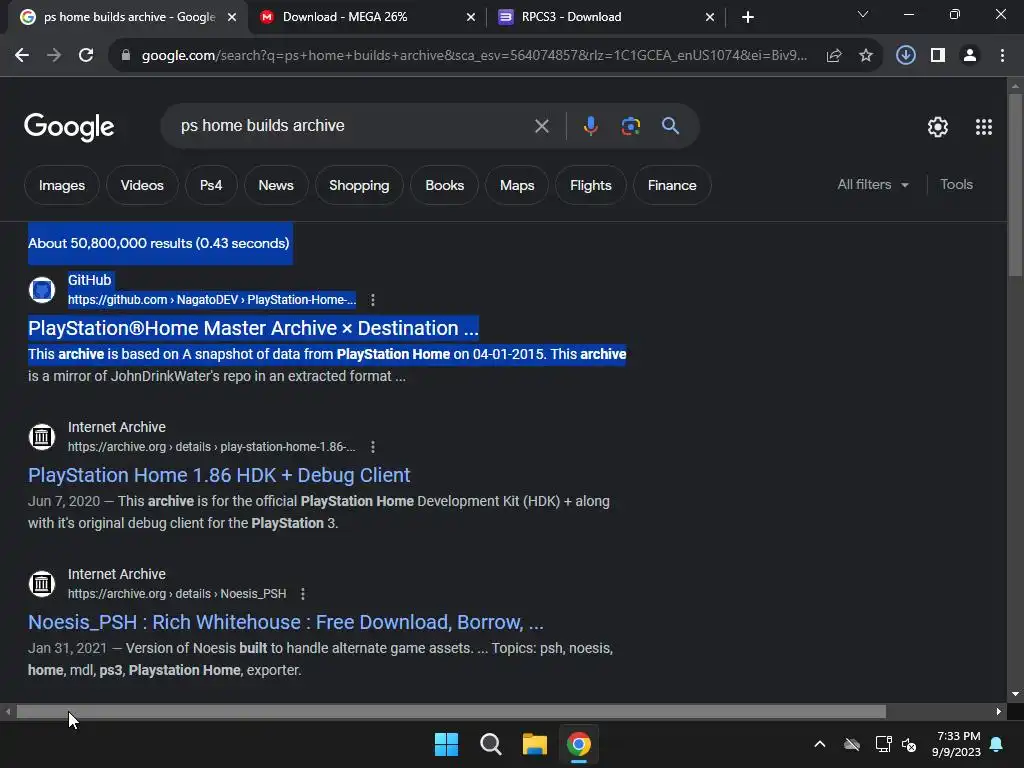Filter results by News
The width and height of the screenshot is (1024, 768).
[x=276, y=185]
